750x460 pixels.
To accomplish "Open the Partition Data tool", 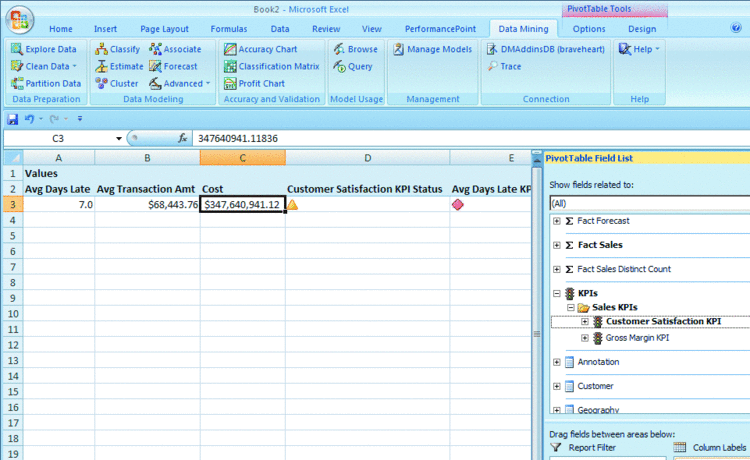I will (46, 83).
